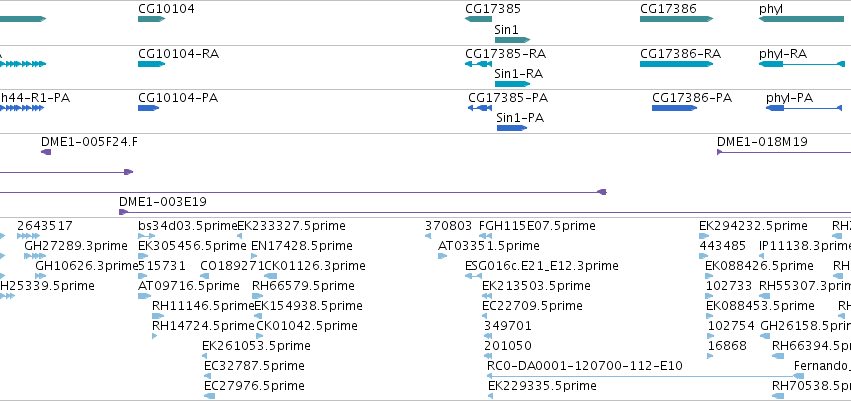Open the CG17385 gene label
This screenshot has height=401, width=851.
click(493, 9)
